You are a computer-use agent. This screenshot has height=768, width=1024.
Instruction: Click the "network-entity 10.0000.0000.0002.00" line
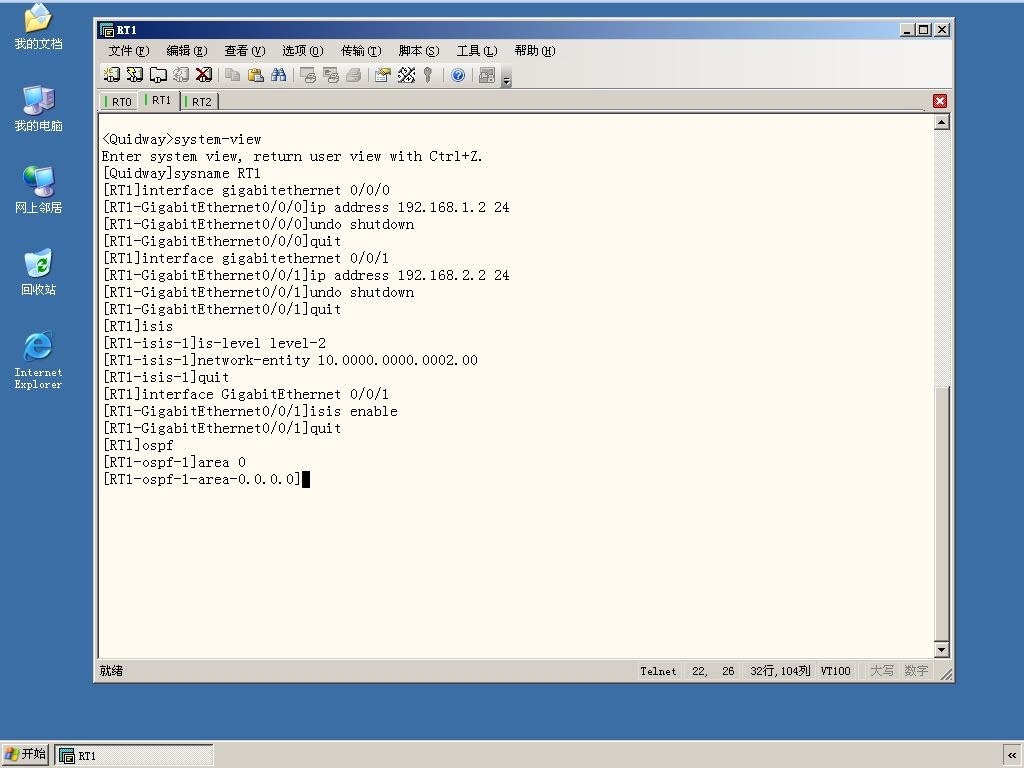[x=290, y=360]
